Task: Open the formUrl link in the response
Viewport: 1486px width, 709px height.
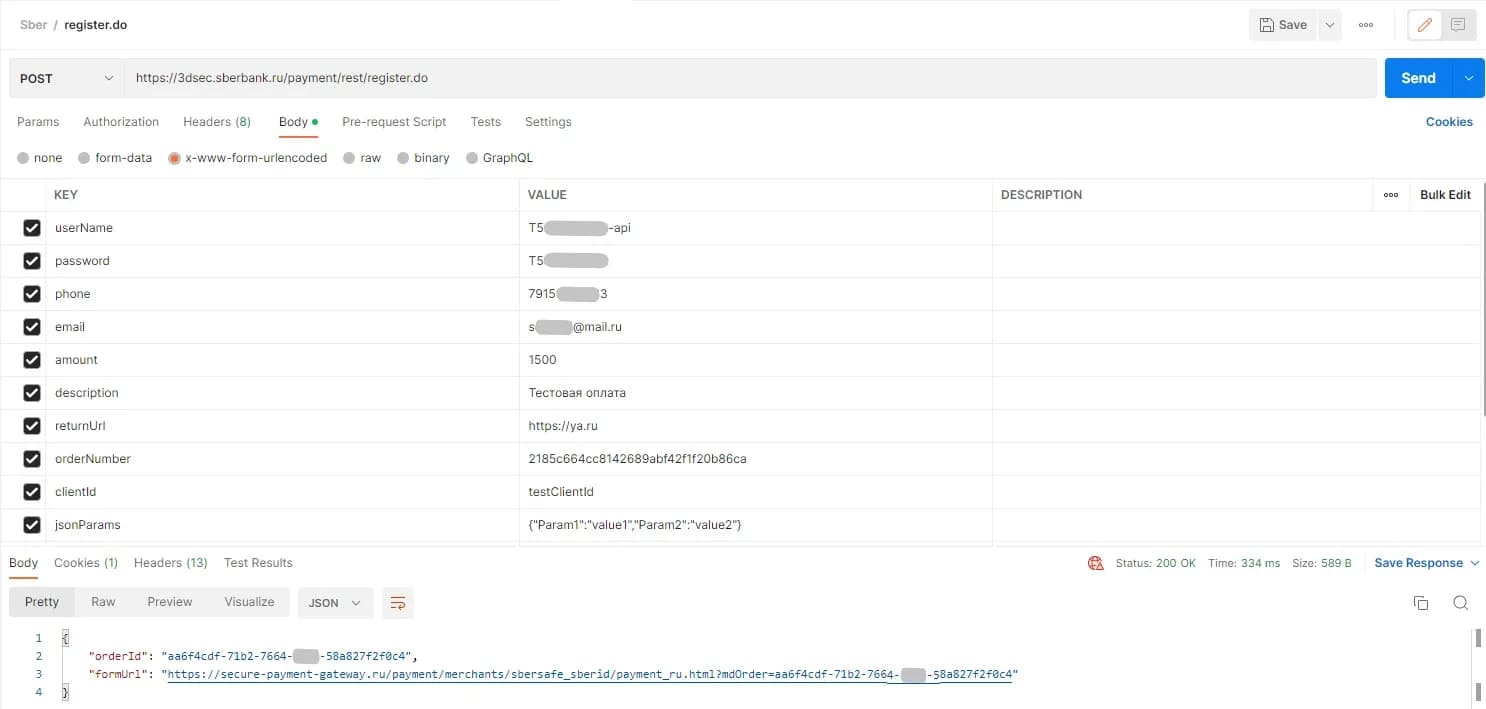Action: [x=592, y=675]
